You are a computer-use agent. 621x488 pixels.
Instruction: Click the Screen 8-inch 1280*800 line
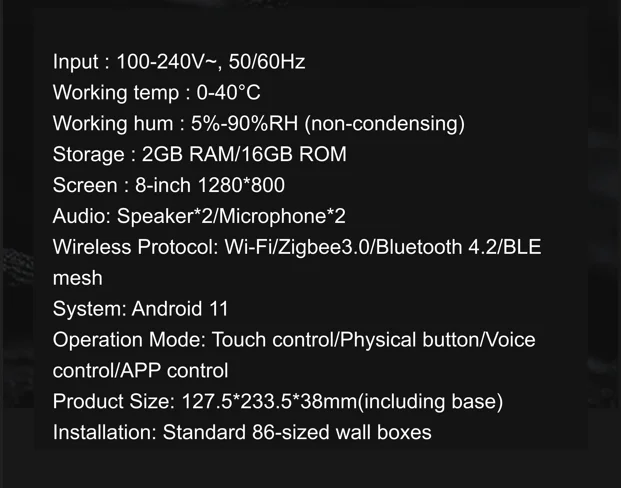point(169,185)
